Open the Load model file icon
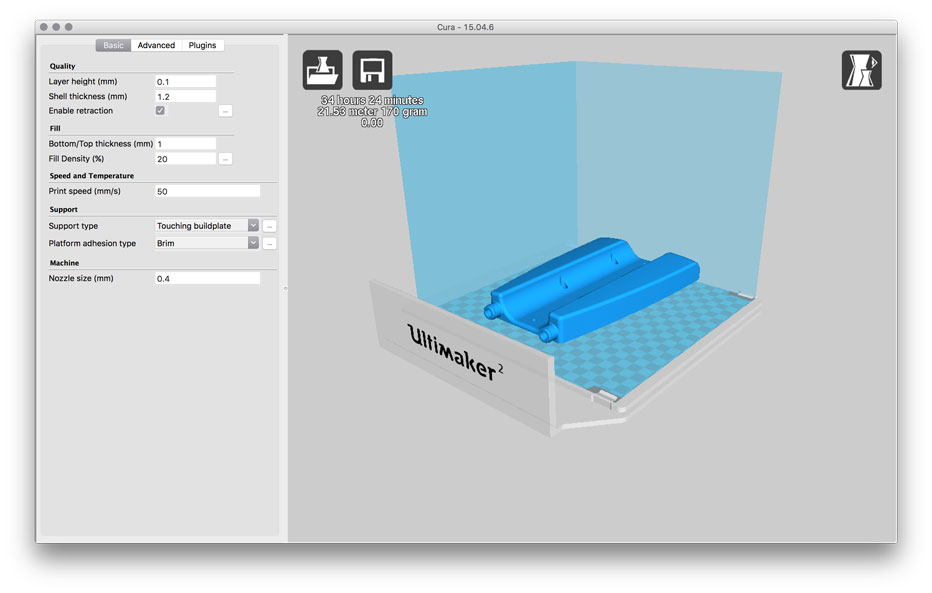 click(x=322, y=70)
